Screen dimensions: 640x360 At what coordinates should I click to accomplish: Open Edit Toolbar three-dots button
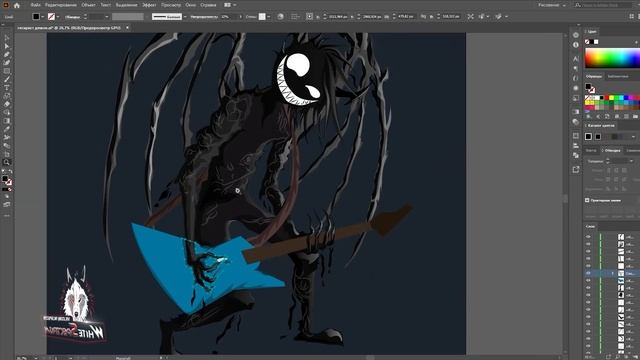pos(7,216)
